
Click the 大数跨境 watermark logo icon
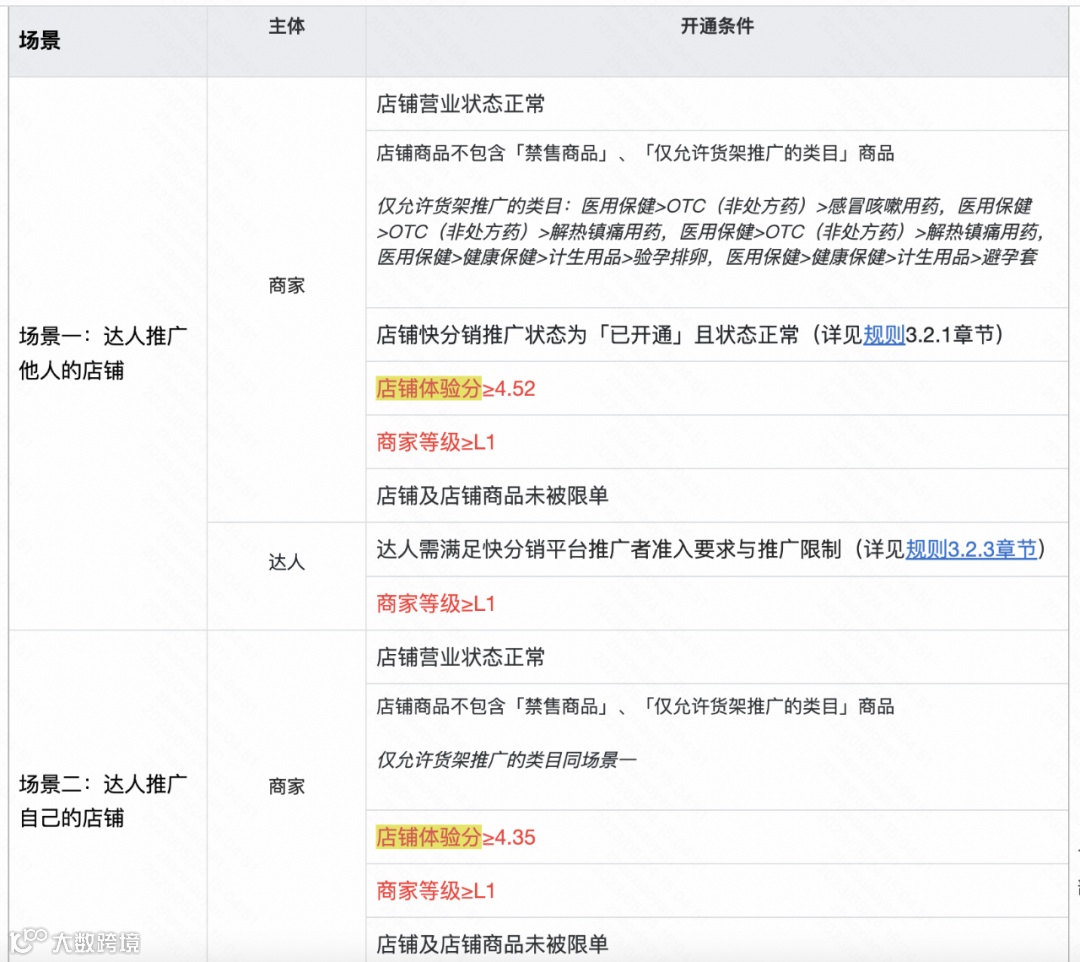coord(26,940)
